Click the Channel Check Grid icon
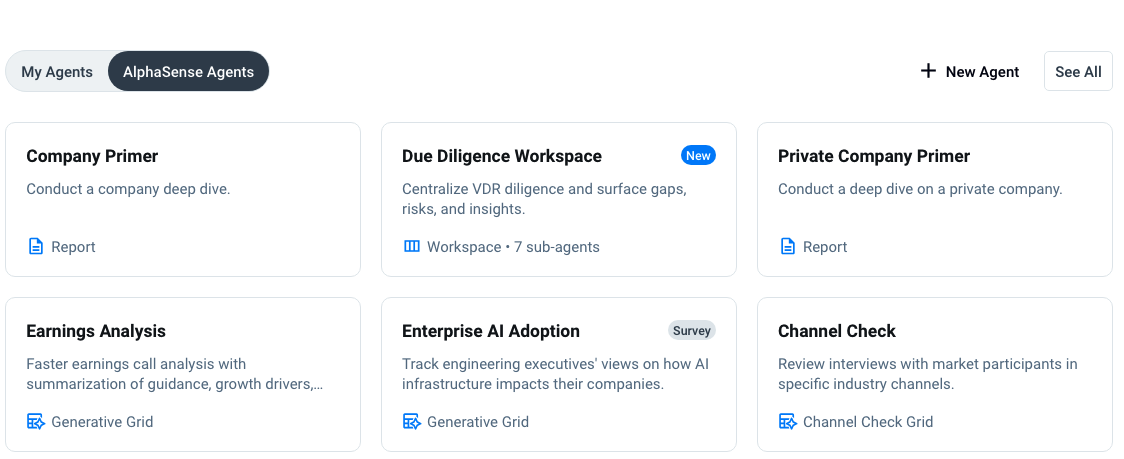Viewport: 1124px width, 459px height. click(788, 422)
